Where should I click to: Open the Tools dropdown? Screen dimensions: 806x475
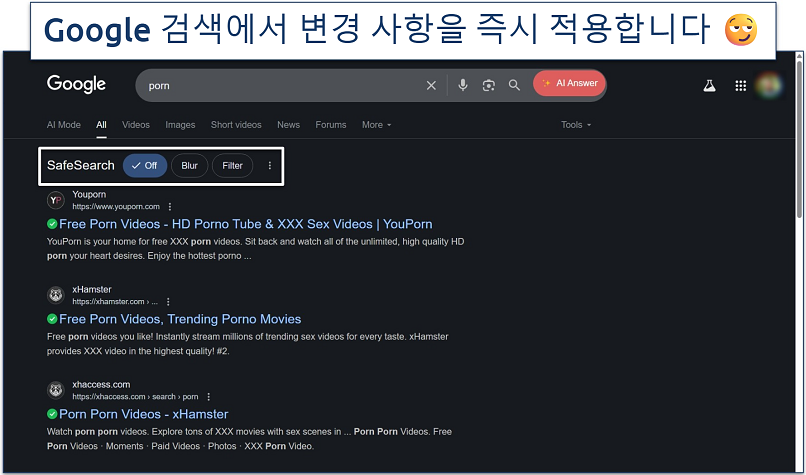[x=575, y=125]
